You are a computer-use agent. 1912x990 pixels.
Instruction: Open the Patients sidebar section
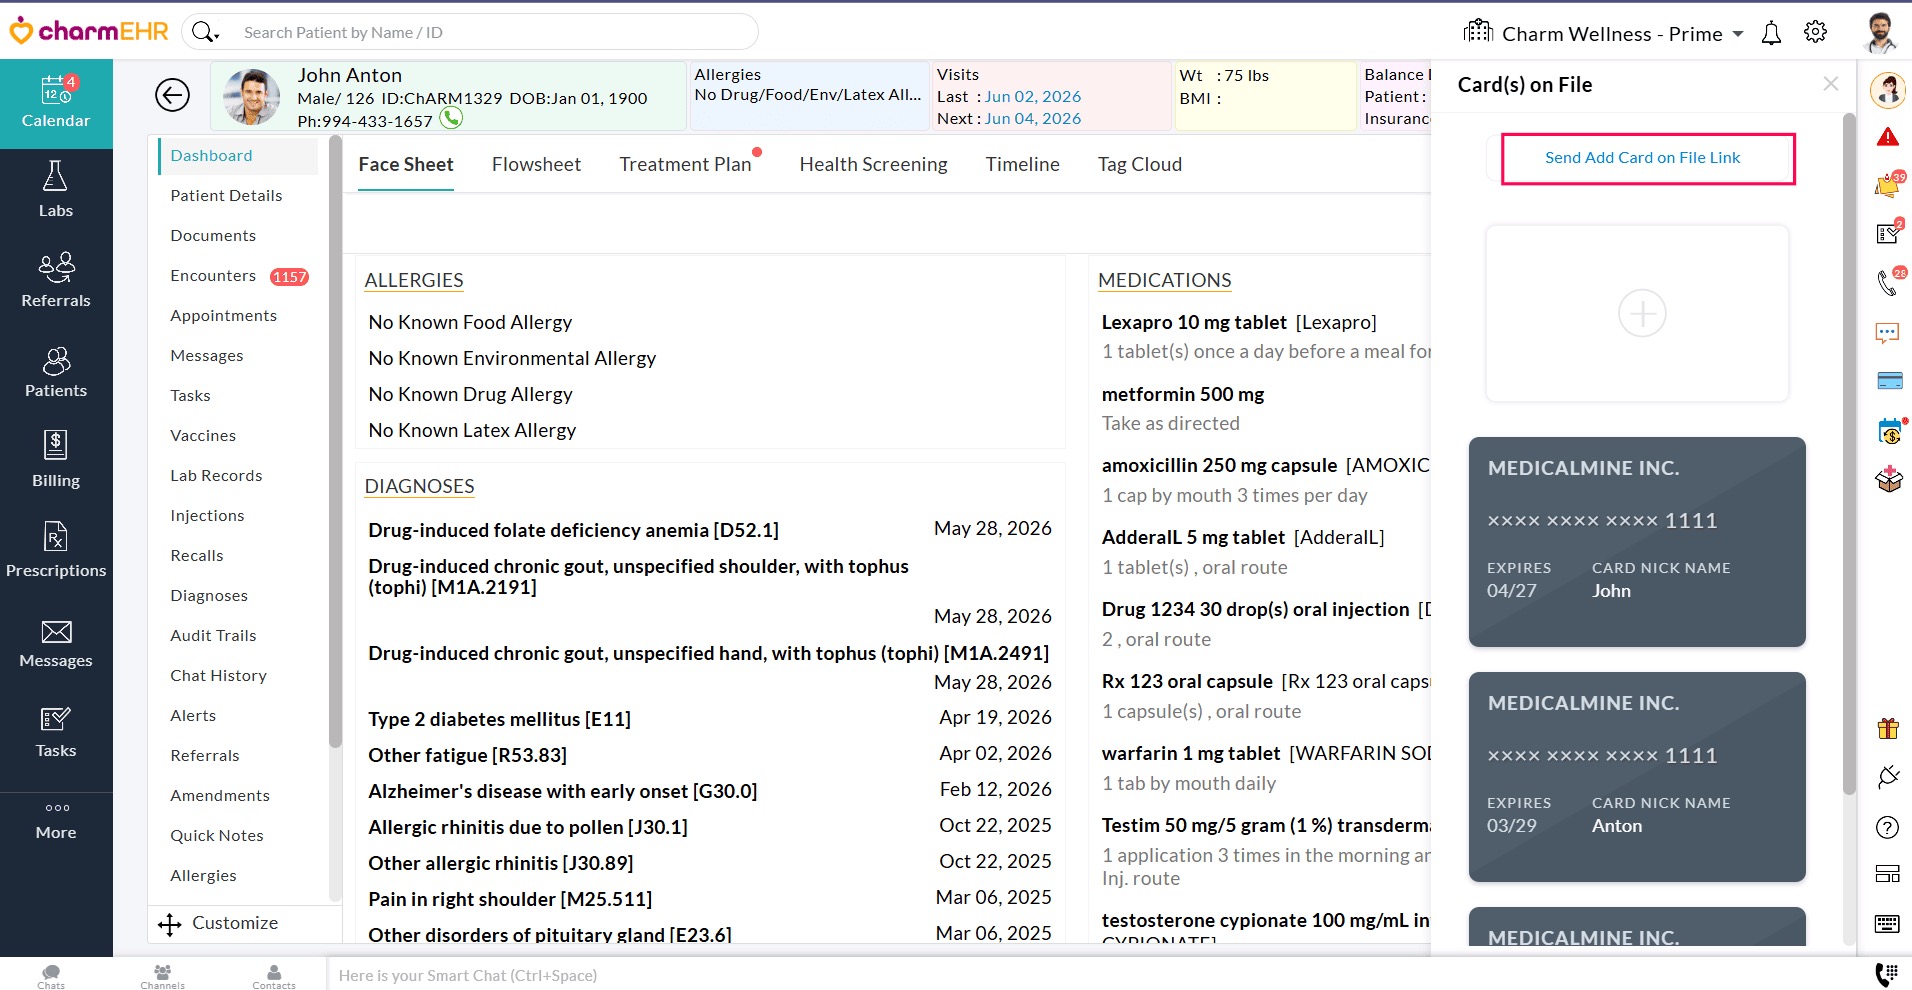56,371
